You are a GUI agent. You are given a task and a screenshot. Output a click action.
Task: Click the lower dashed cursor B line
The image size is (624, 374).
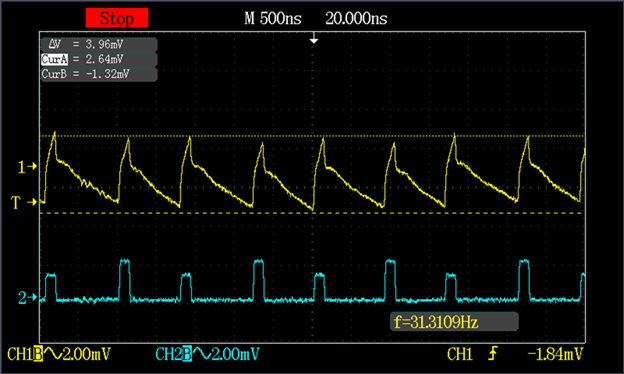(312, 213)
